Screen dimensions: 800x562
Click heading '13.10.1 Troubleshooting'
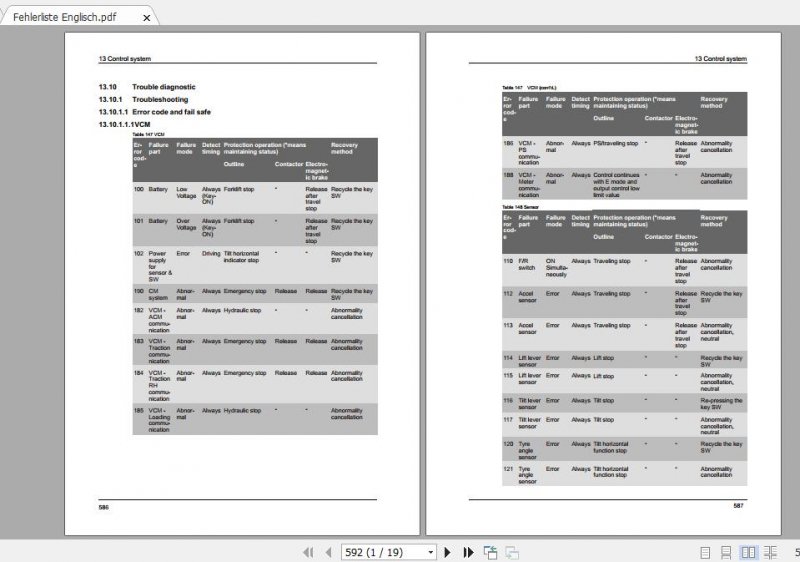[143, 99]
